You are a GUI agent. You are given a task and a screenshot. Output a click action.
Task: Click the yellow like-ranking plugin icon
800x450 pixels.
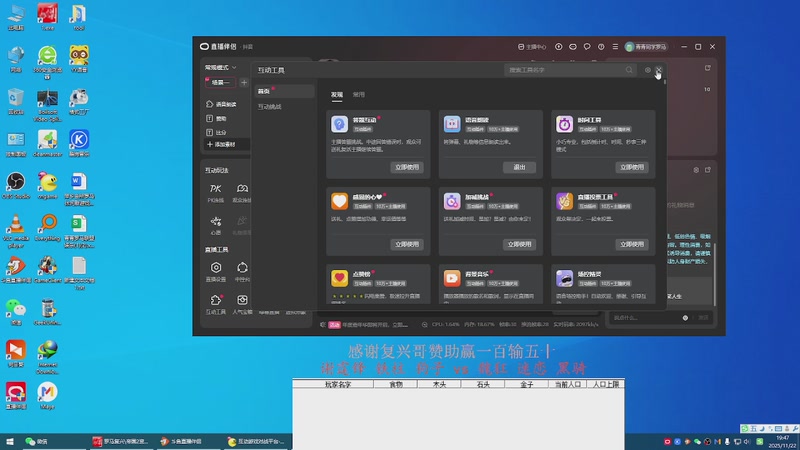tap(339, 278)
